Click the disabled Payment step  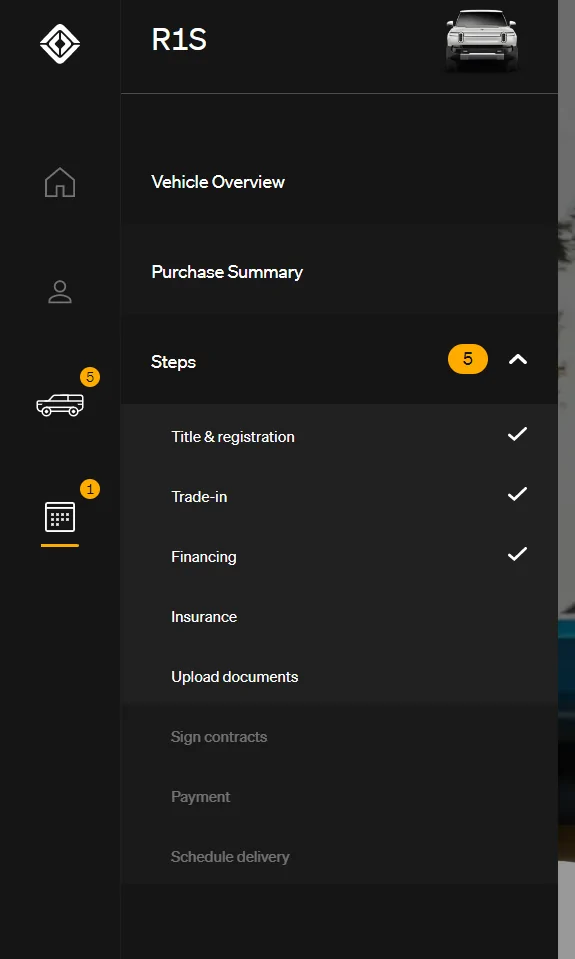(x=201, y=797)
